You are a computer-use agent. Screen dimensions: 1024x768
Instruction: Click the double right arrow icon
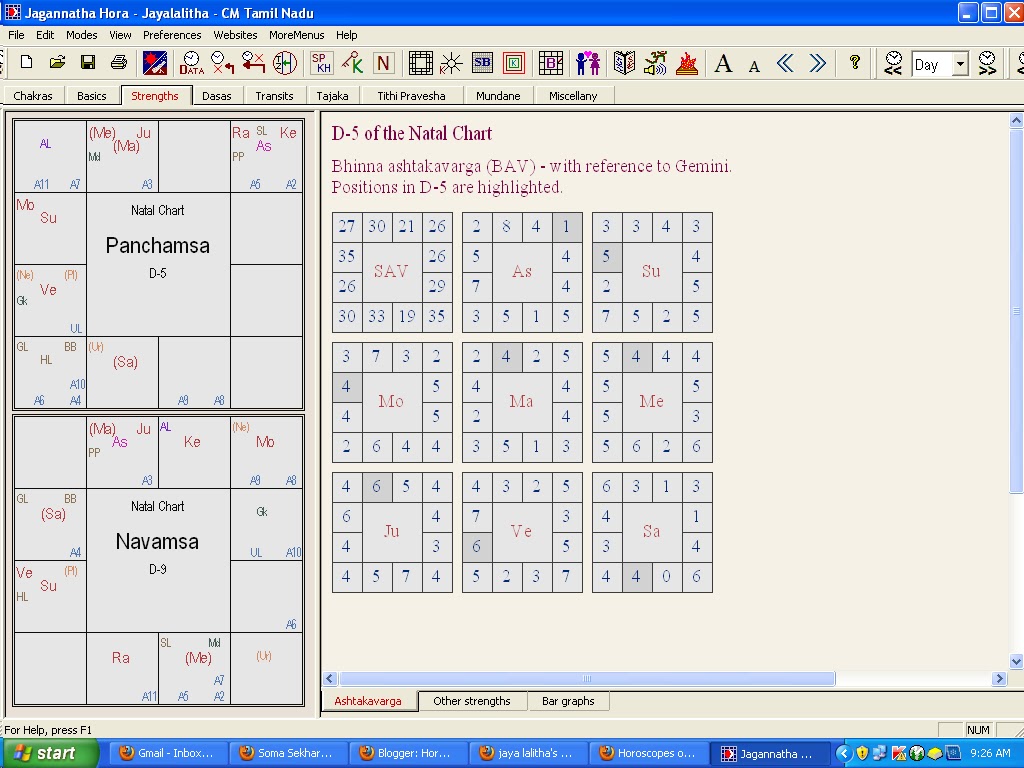[817, 63]
